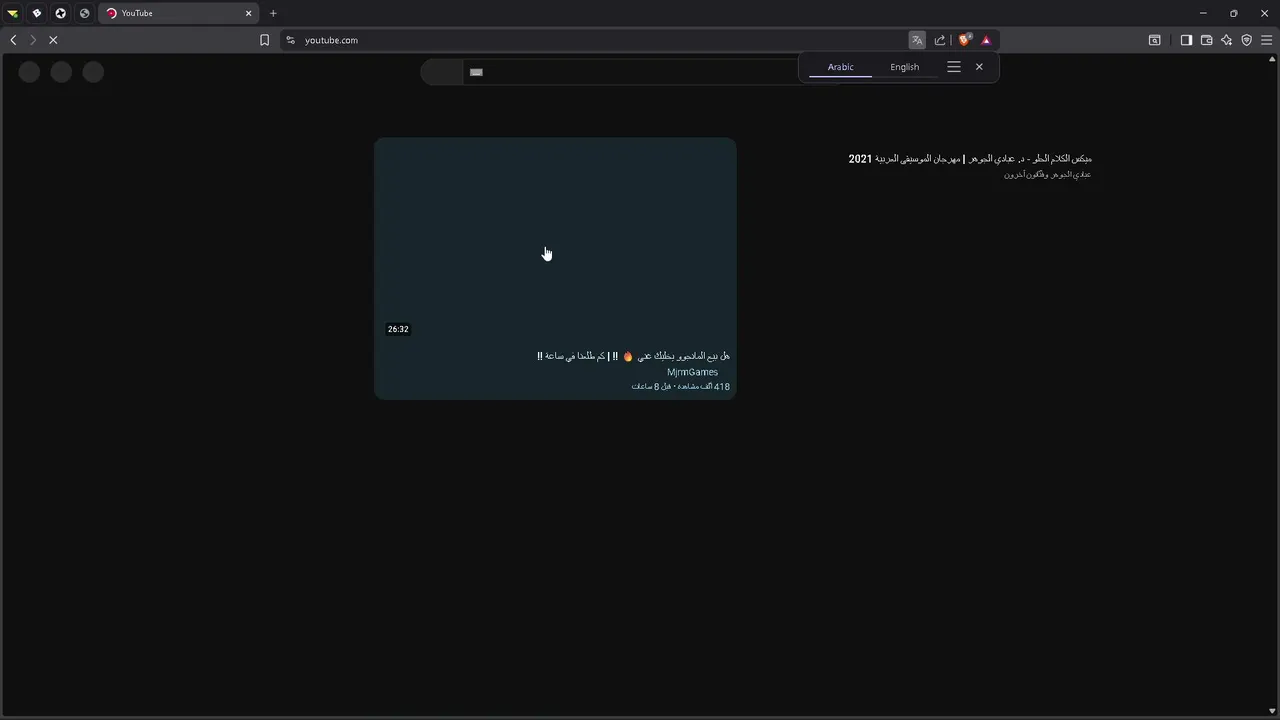This screenshot has height=720, width=1280.
Task: Focus the youtube.com address bar
Action: (x=600, y=40)
